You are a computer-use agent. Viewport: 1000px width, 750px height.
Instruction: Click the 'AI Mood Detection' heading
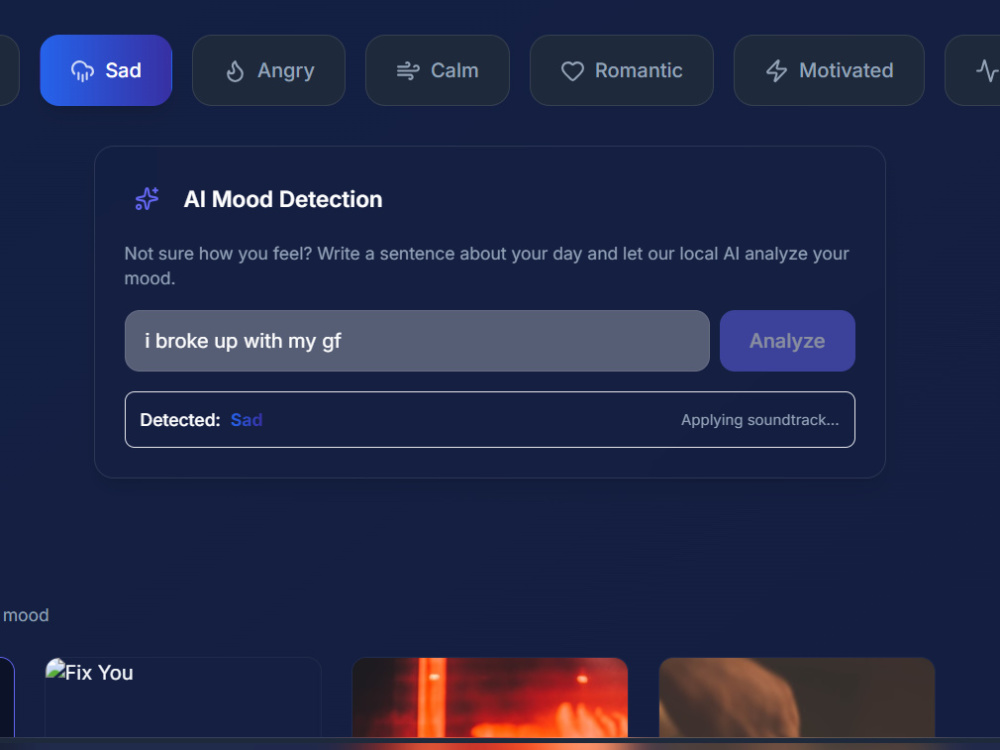point(283,200)
